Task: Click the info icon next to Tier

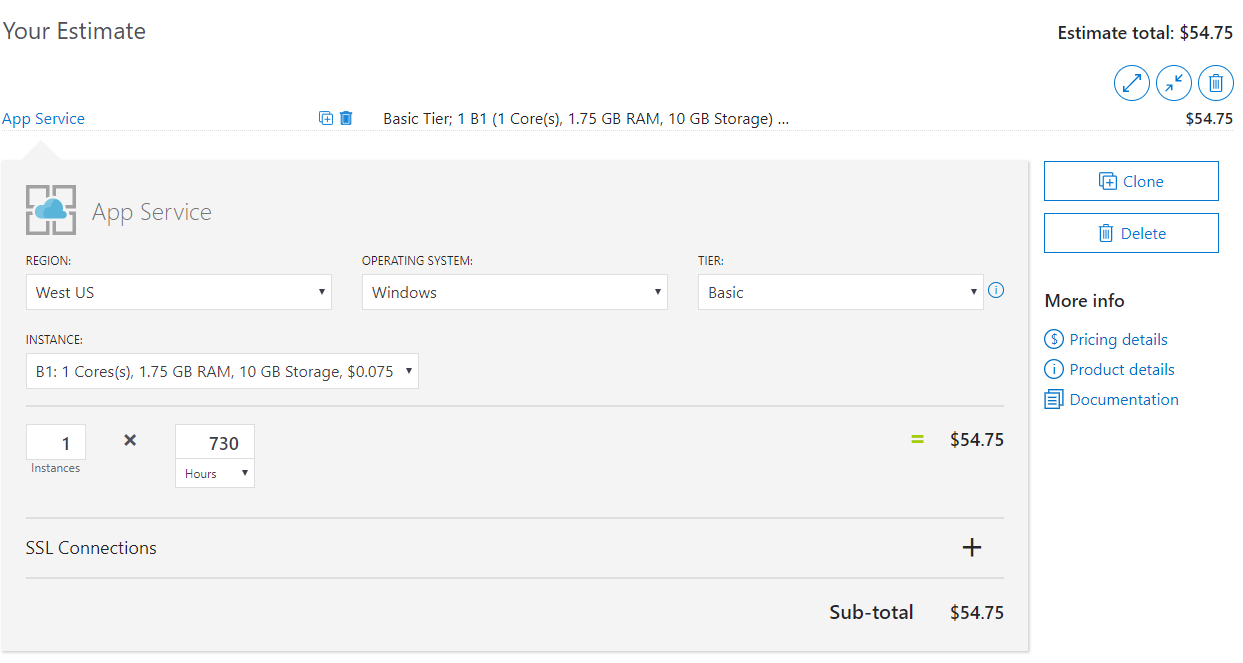Action: pyautogui.click(x=996, y=291)
